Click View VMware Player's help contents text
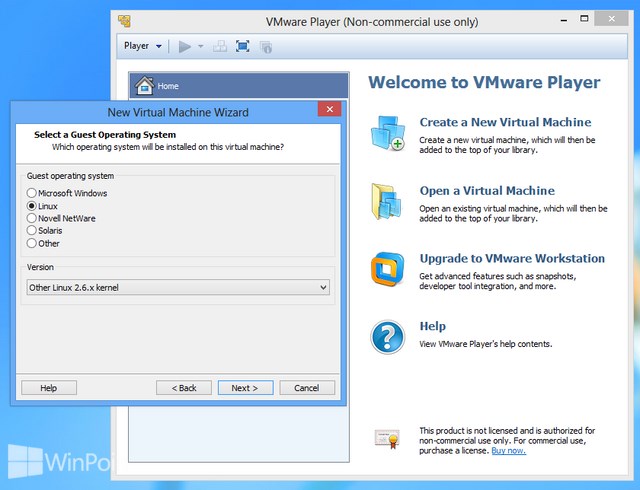 coord(486,344)
